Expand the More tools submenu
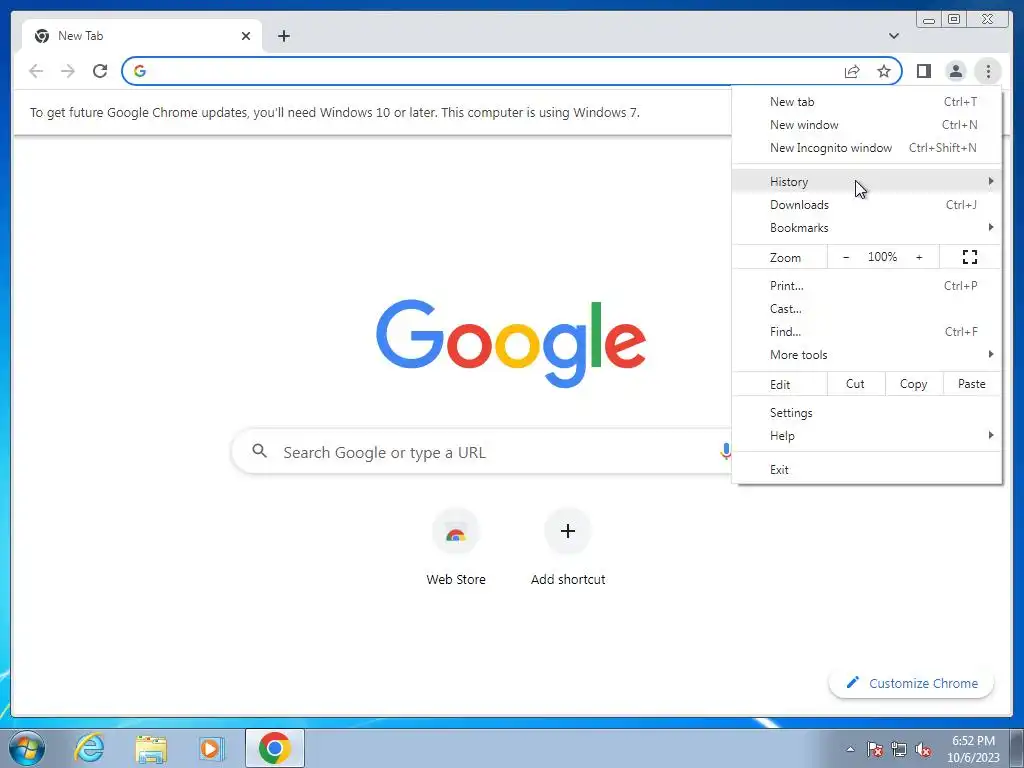Viewport: 1024px width, 768px height. [x=867, y=355]
